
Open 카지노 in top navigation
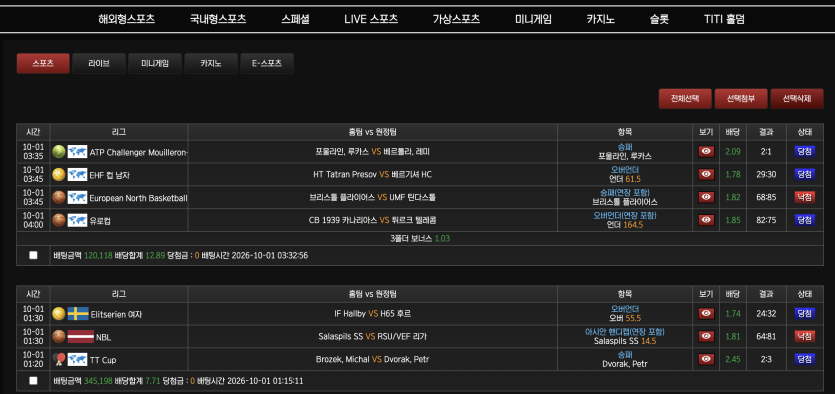tap(601, 20)
